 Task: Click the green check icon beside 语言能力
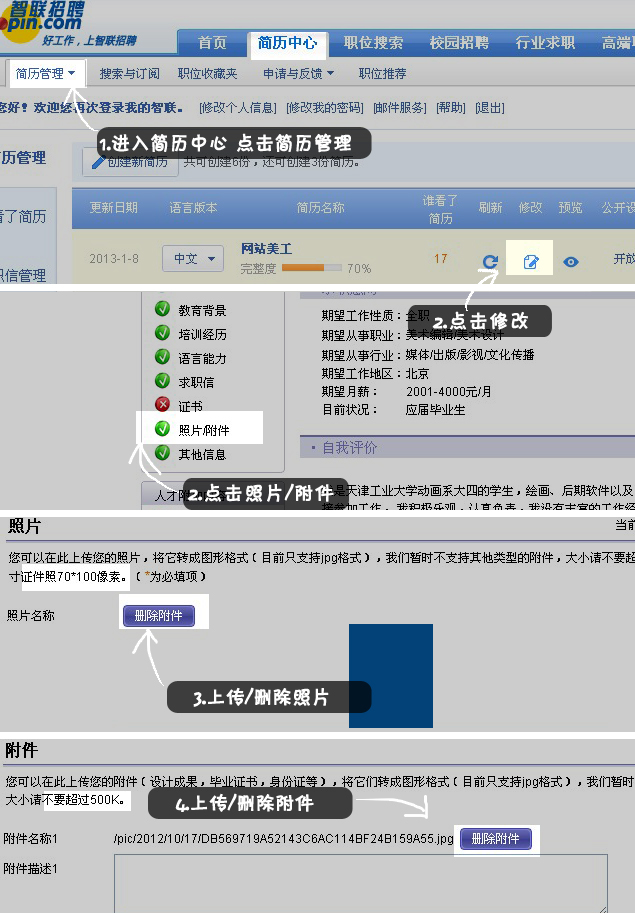coord(162,356)
